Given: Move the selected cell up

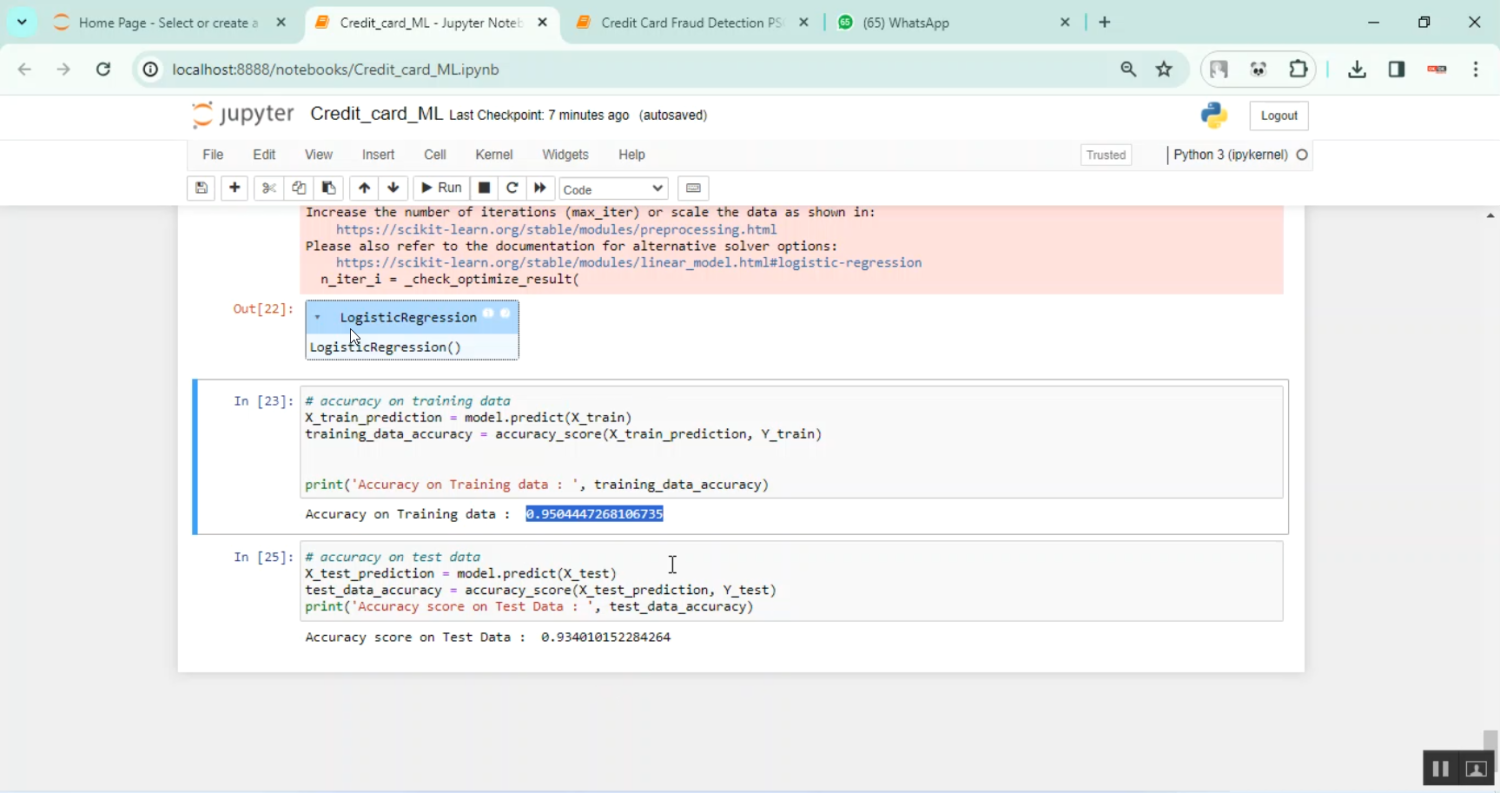Looking at the screenshot, I should coord(364,188).
